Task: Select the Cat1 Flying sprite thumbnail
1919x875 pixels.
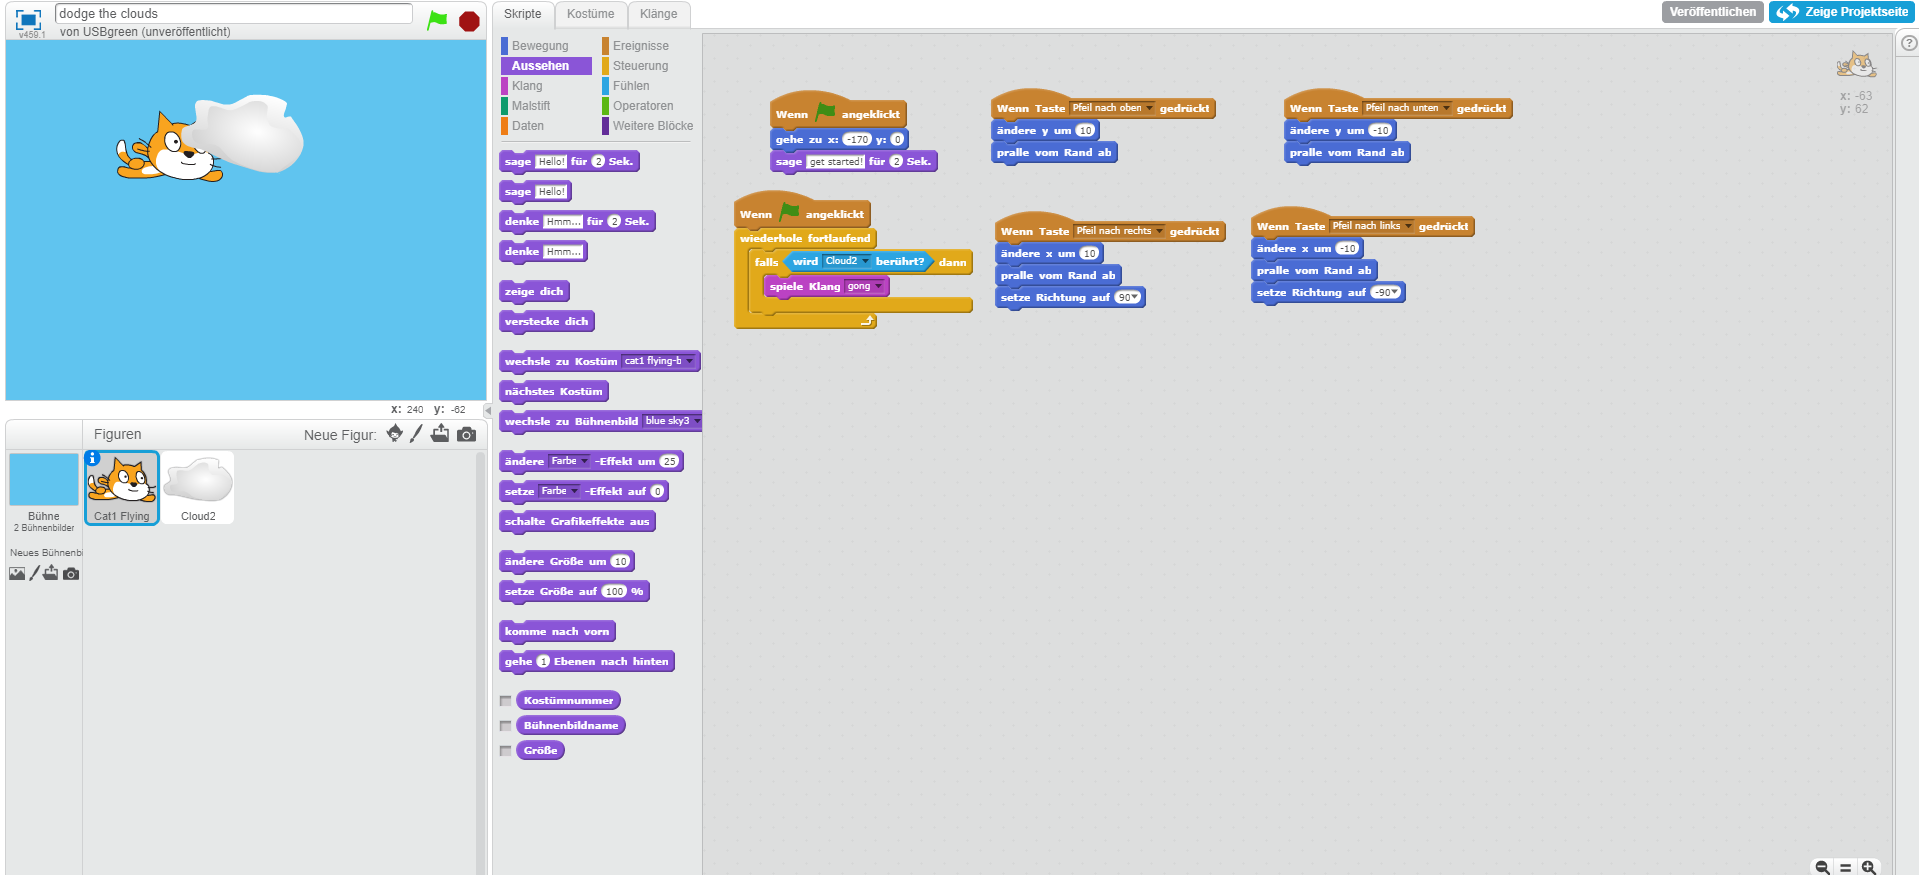Action: [122, 487]
